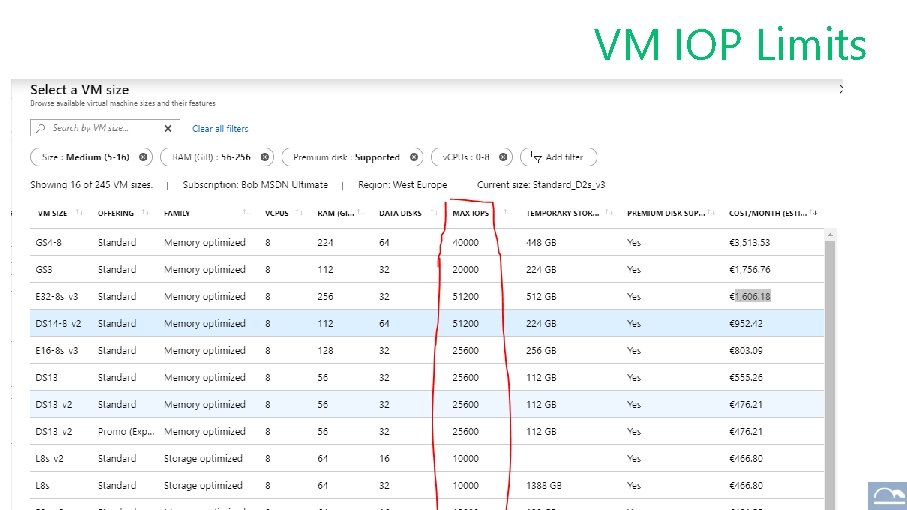Remove the vCPUs : 0-8 filter
This screenshot has width=907, height=510.
[503, 157]
